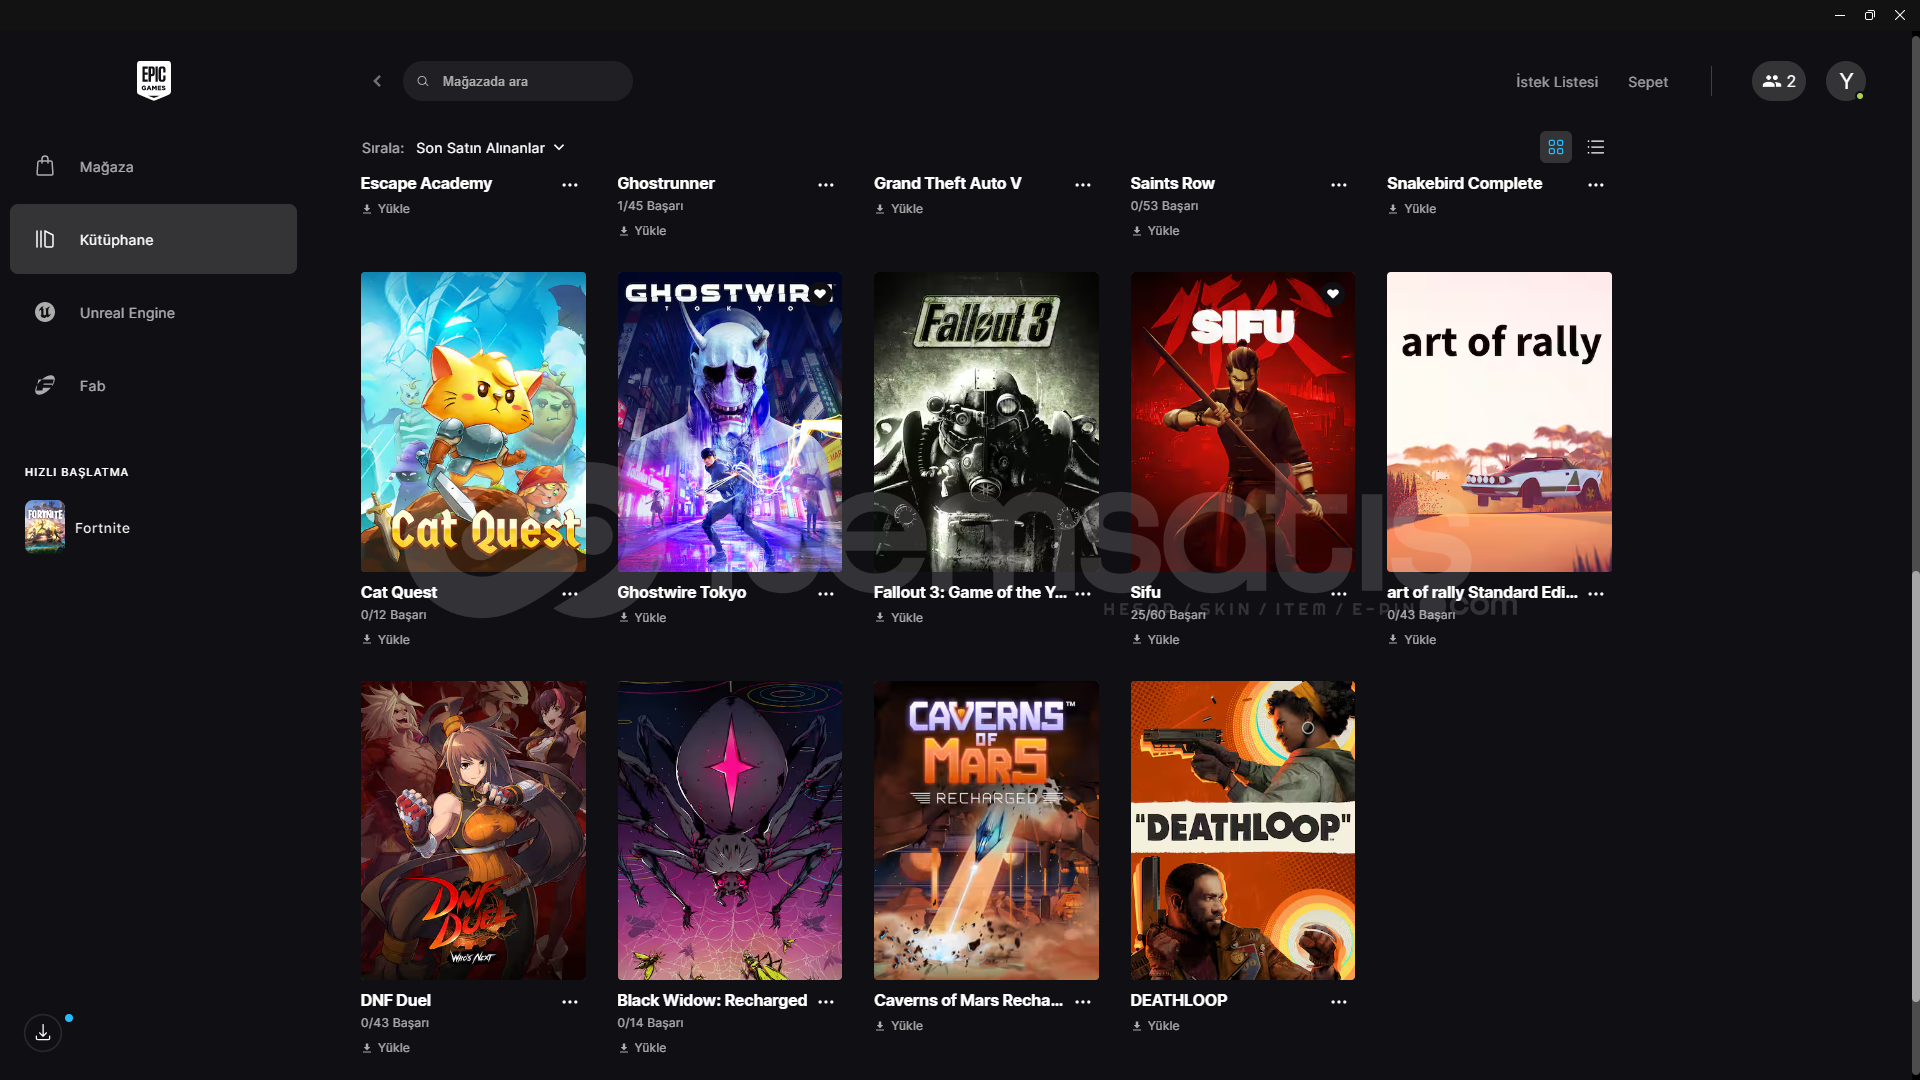Open the DNF Duel cover art
Viewport: 1920px width, 1080px height.
(473, 831)
